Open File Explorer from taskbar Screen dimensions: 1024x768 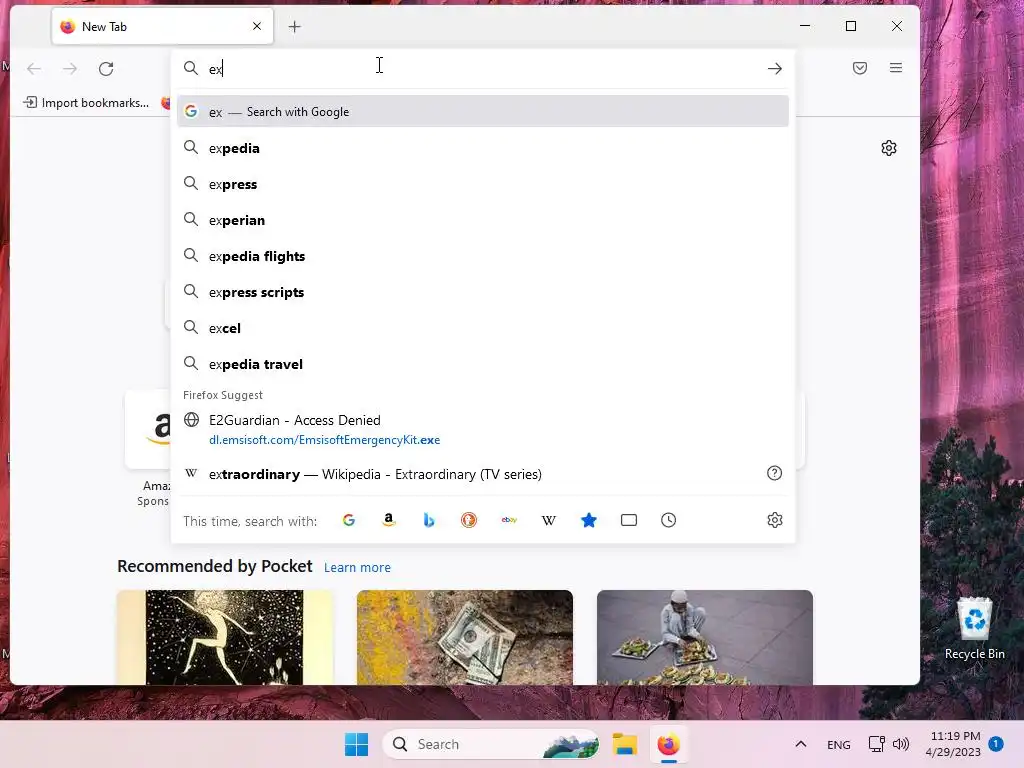pyautogui.click(x=624, y=744)
